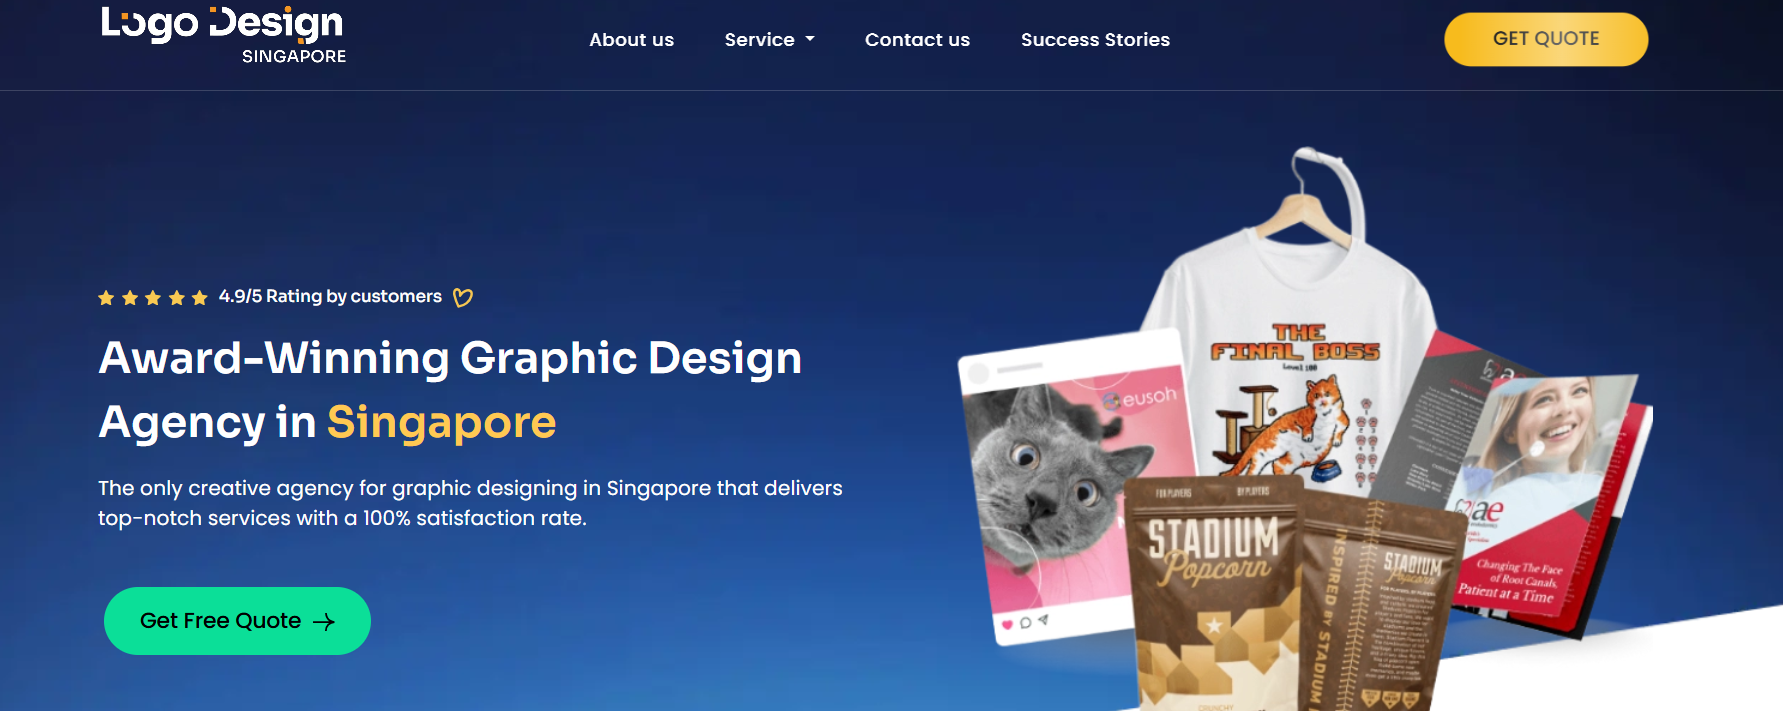Click the 4.9/5 Rating by customers text
This screenshot has width=1783, height=711.
(x=330, y=297)
